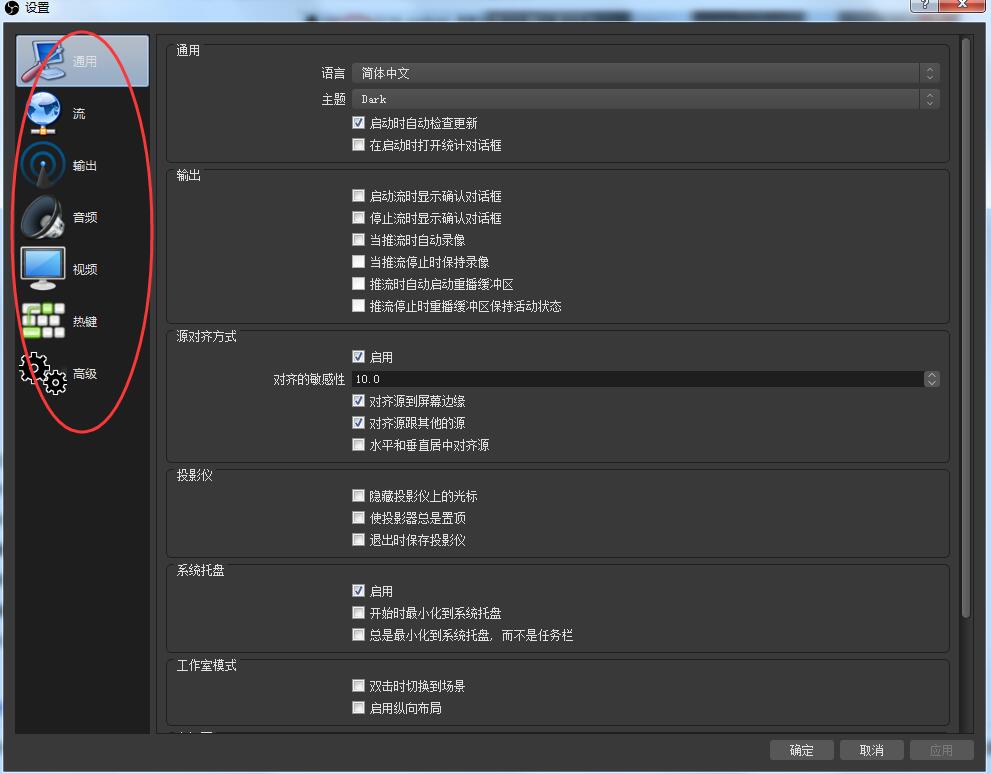Open the 主题 theme dropdown showing Dark
The width and height of the screenshot is (991, 774).
640,98
